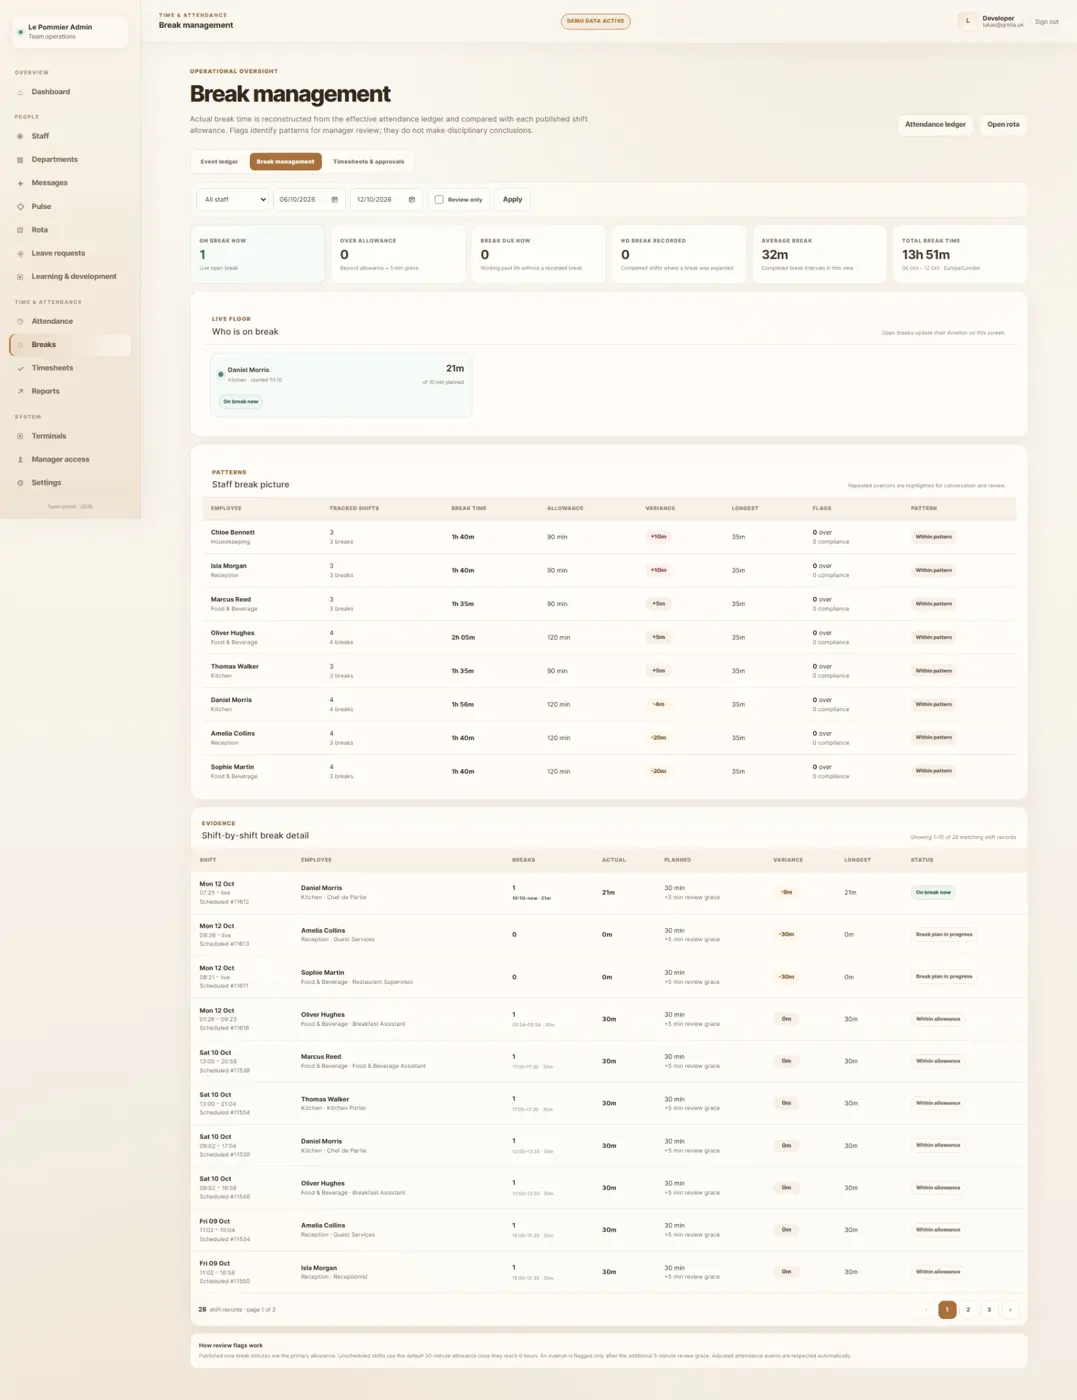Click the Learning & development icon
The height and width of the screenshot is (1400, 1077).
[x=20, y=277]
